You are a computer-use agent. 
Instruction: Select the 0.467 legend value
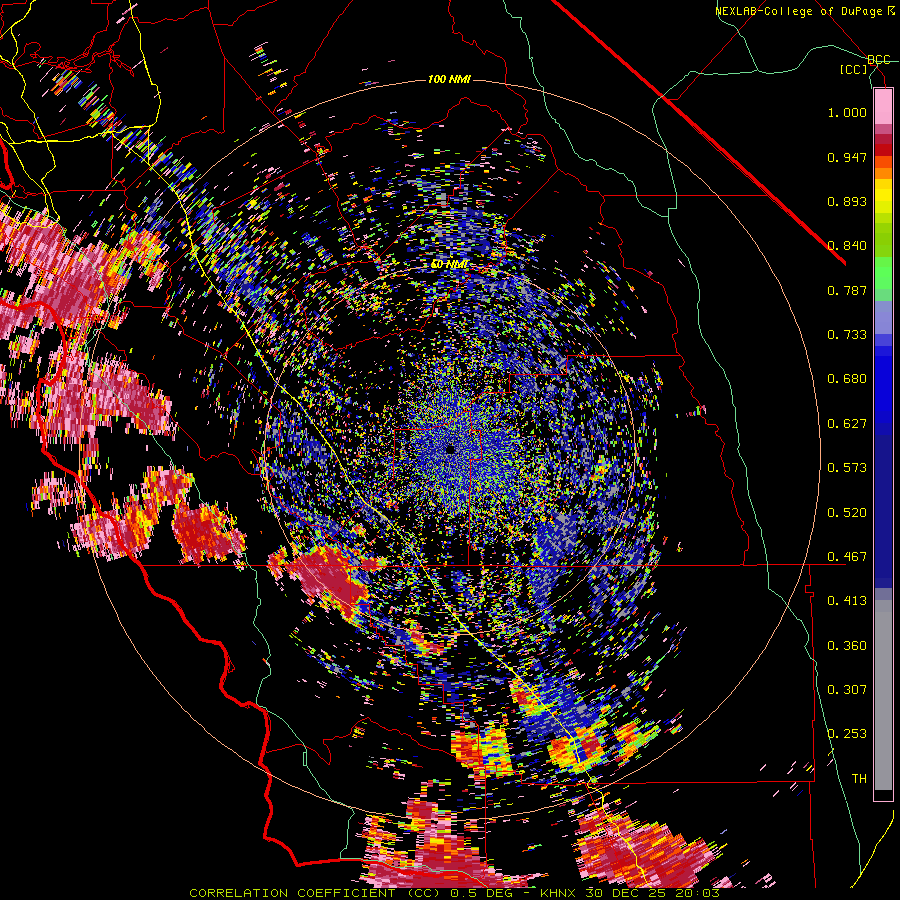pos(847,557)
